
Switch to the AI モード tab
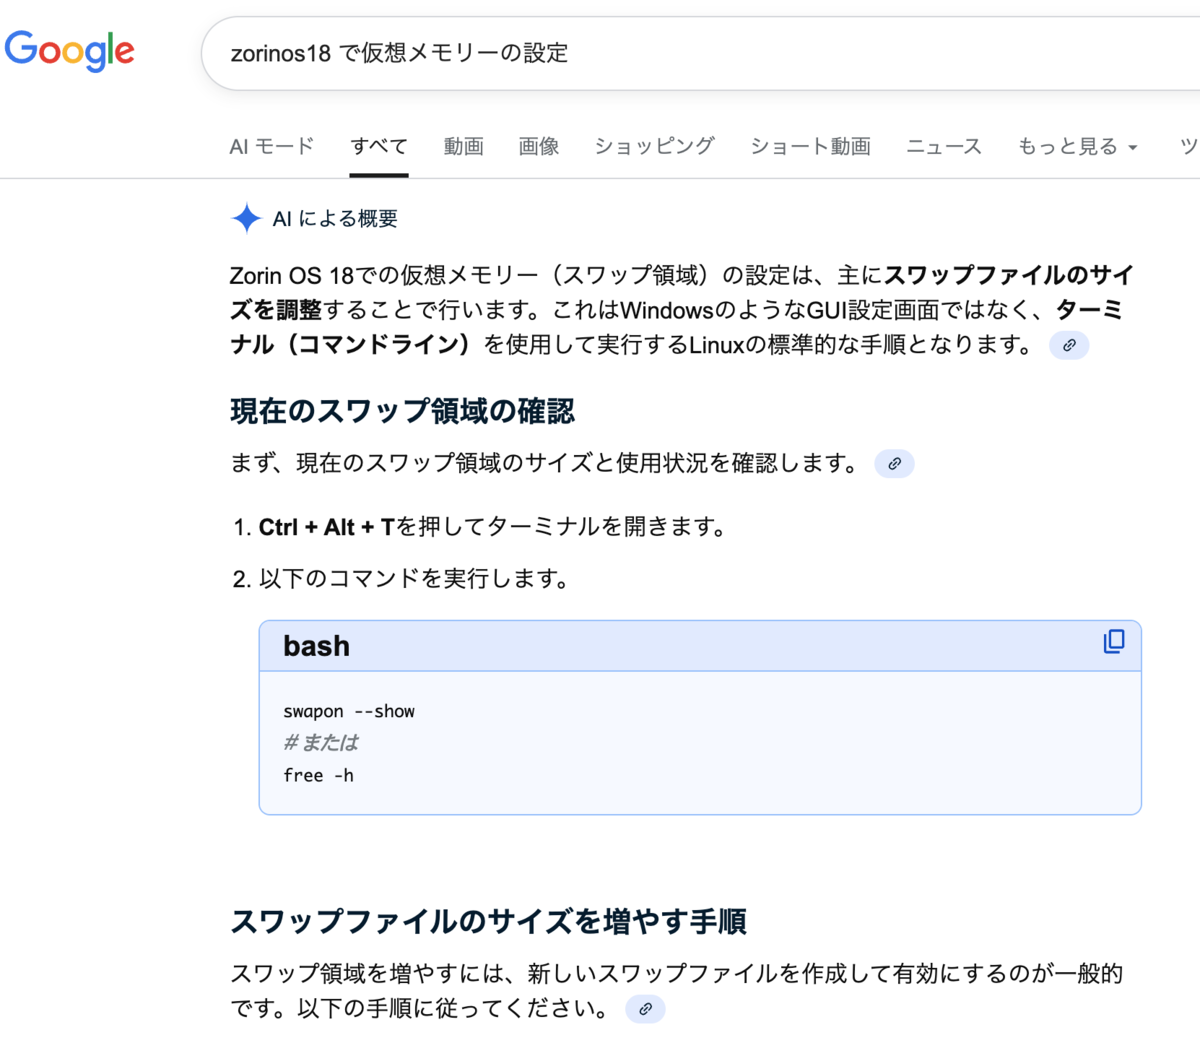click(271, 147)
